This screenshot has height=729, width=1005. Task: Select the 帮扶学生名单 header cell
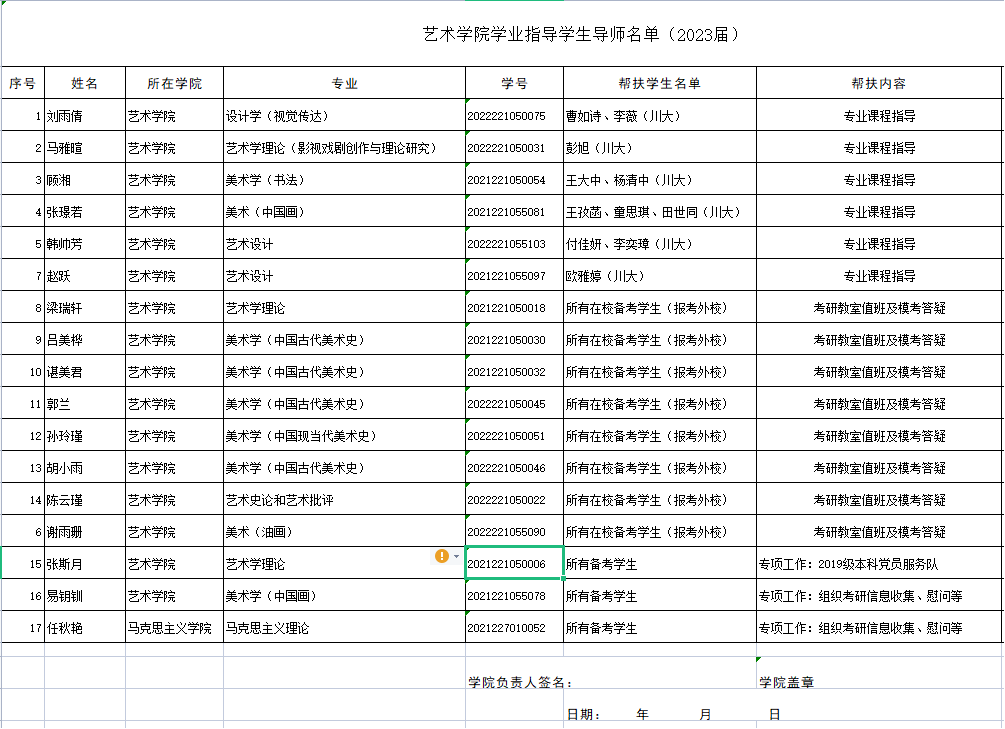point(659,83)
